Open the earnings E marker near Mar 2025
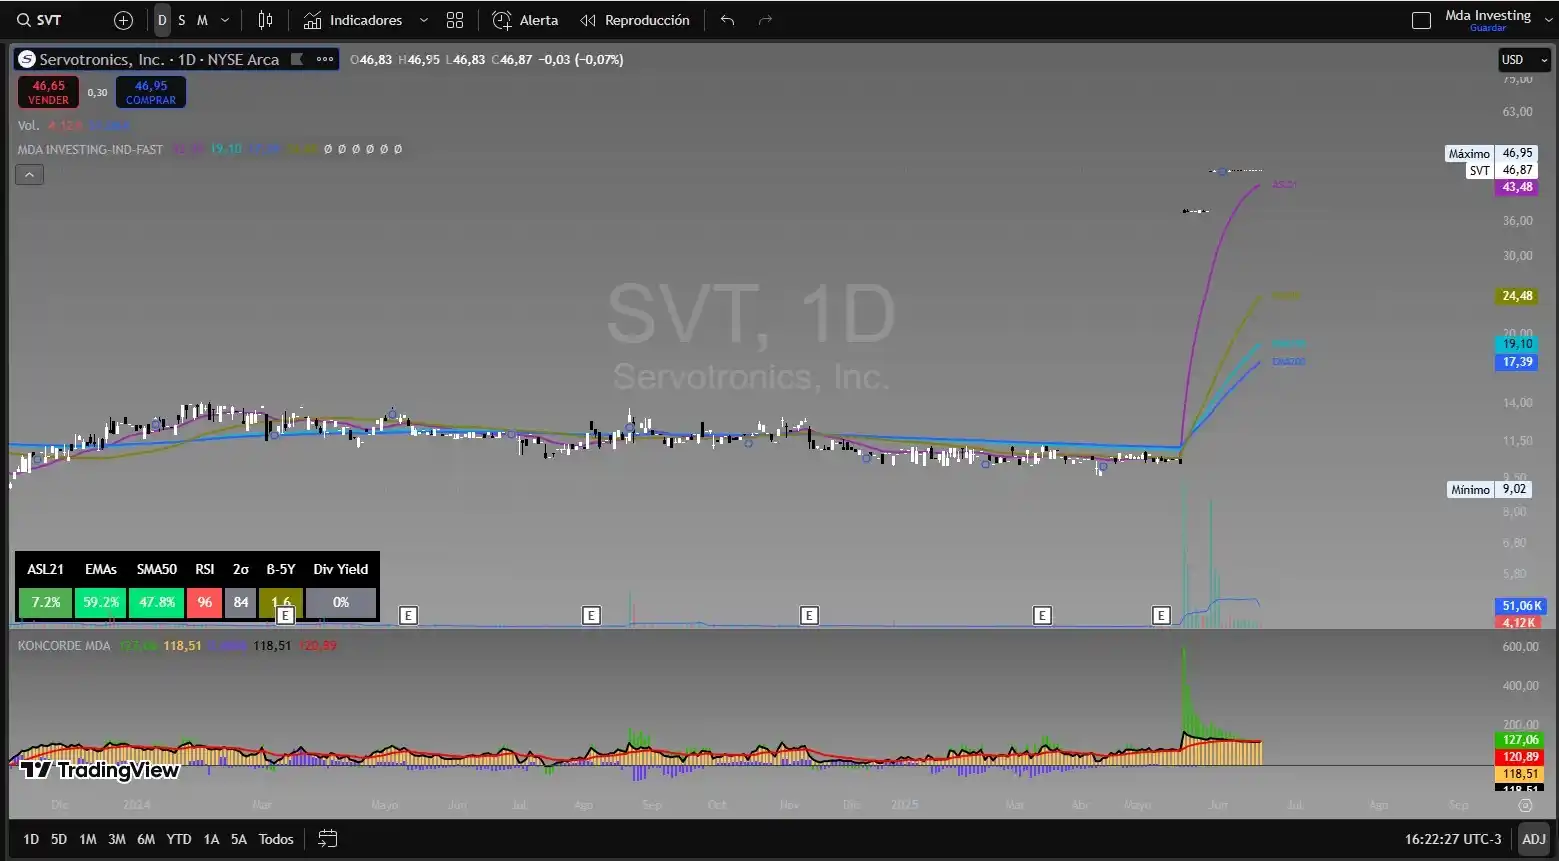 (x=1042, y=616)
